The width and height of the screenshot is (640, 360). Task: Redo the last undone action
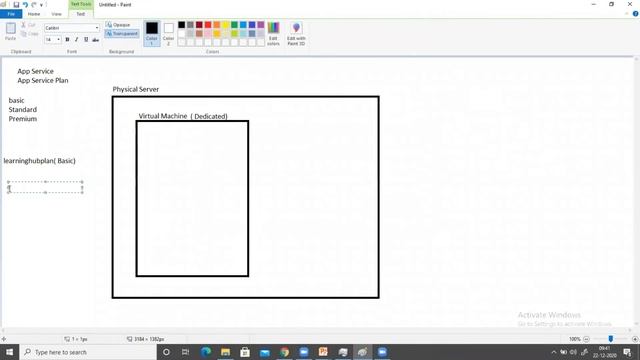tap(34, 4)
